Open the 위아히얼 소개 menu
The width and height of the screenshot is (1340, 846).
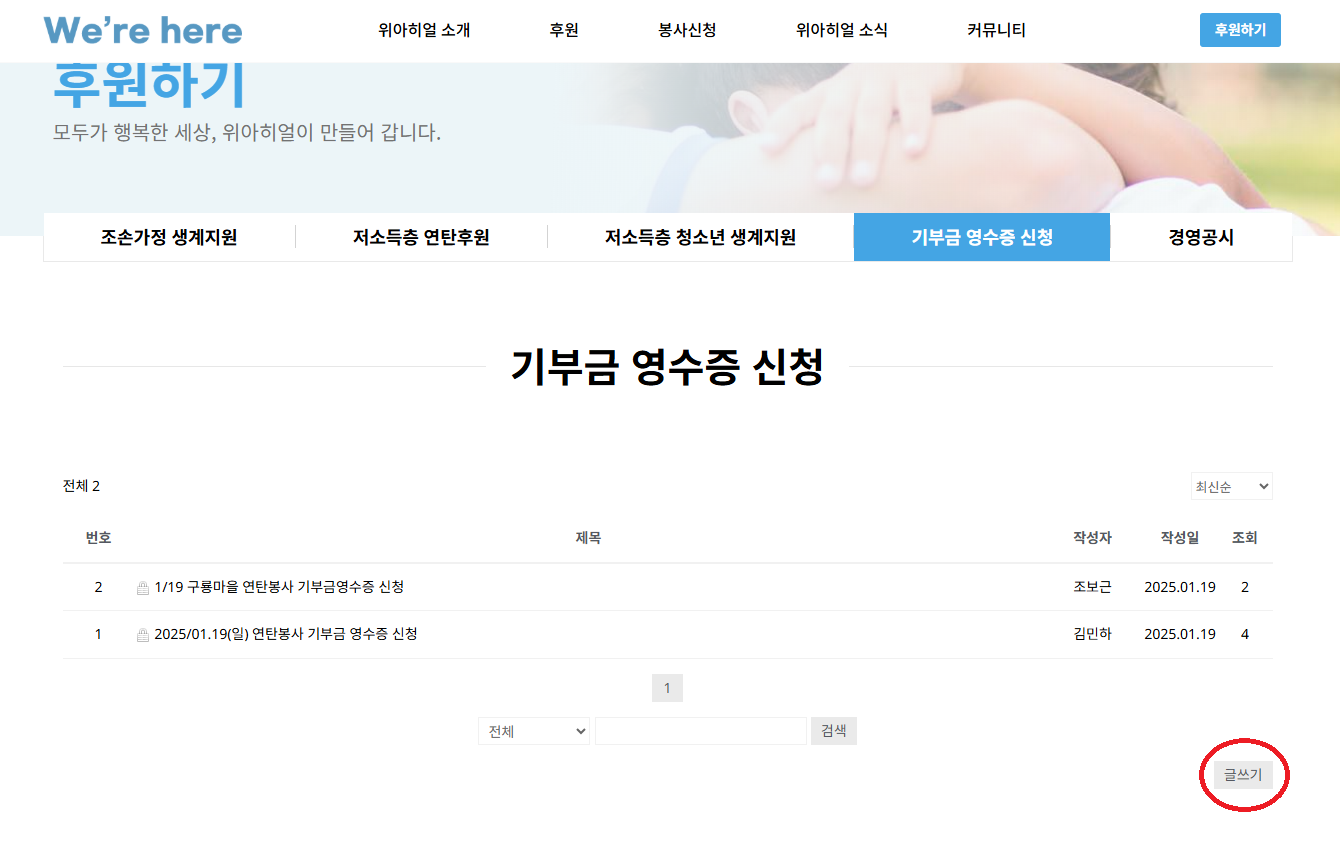pos(424,30)
